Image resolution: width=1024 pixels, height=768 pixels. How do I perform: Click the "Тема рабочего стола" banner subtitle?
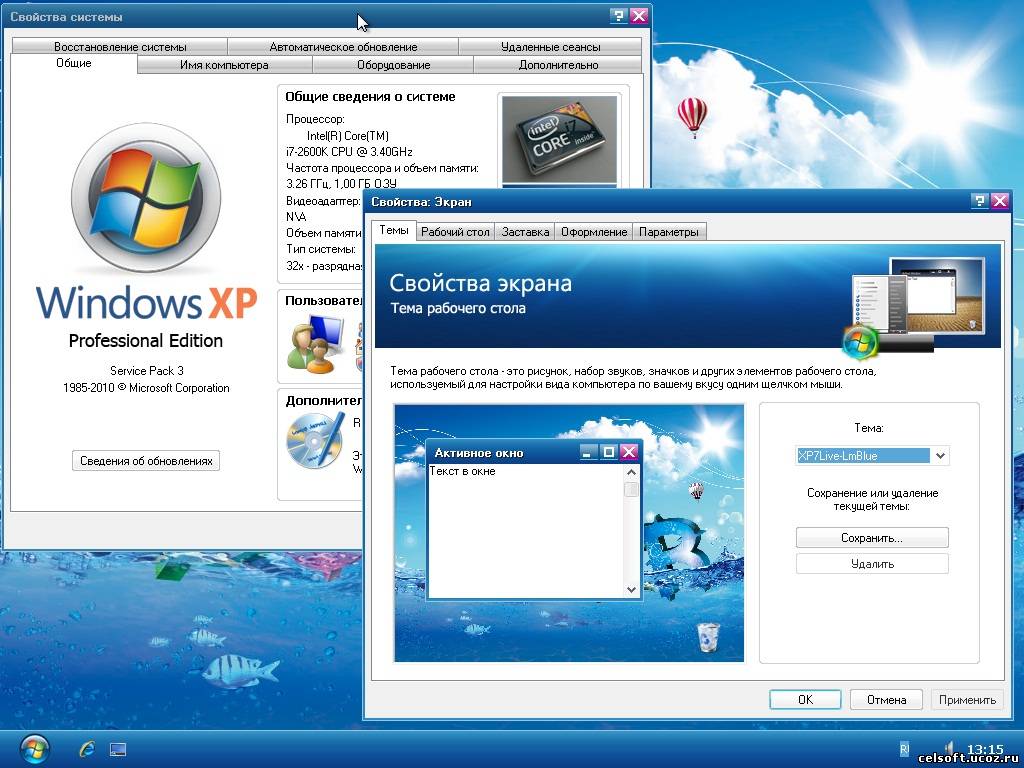click(458, 308)
